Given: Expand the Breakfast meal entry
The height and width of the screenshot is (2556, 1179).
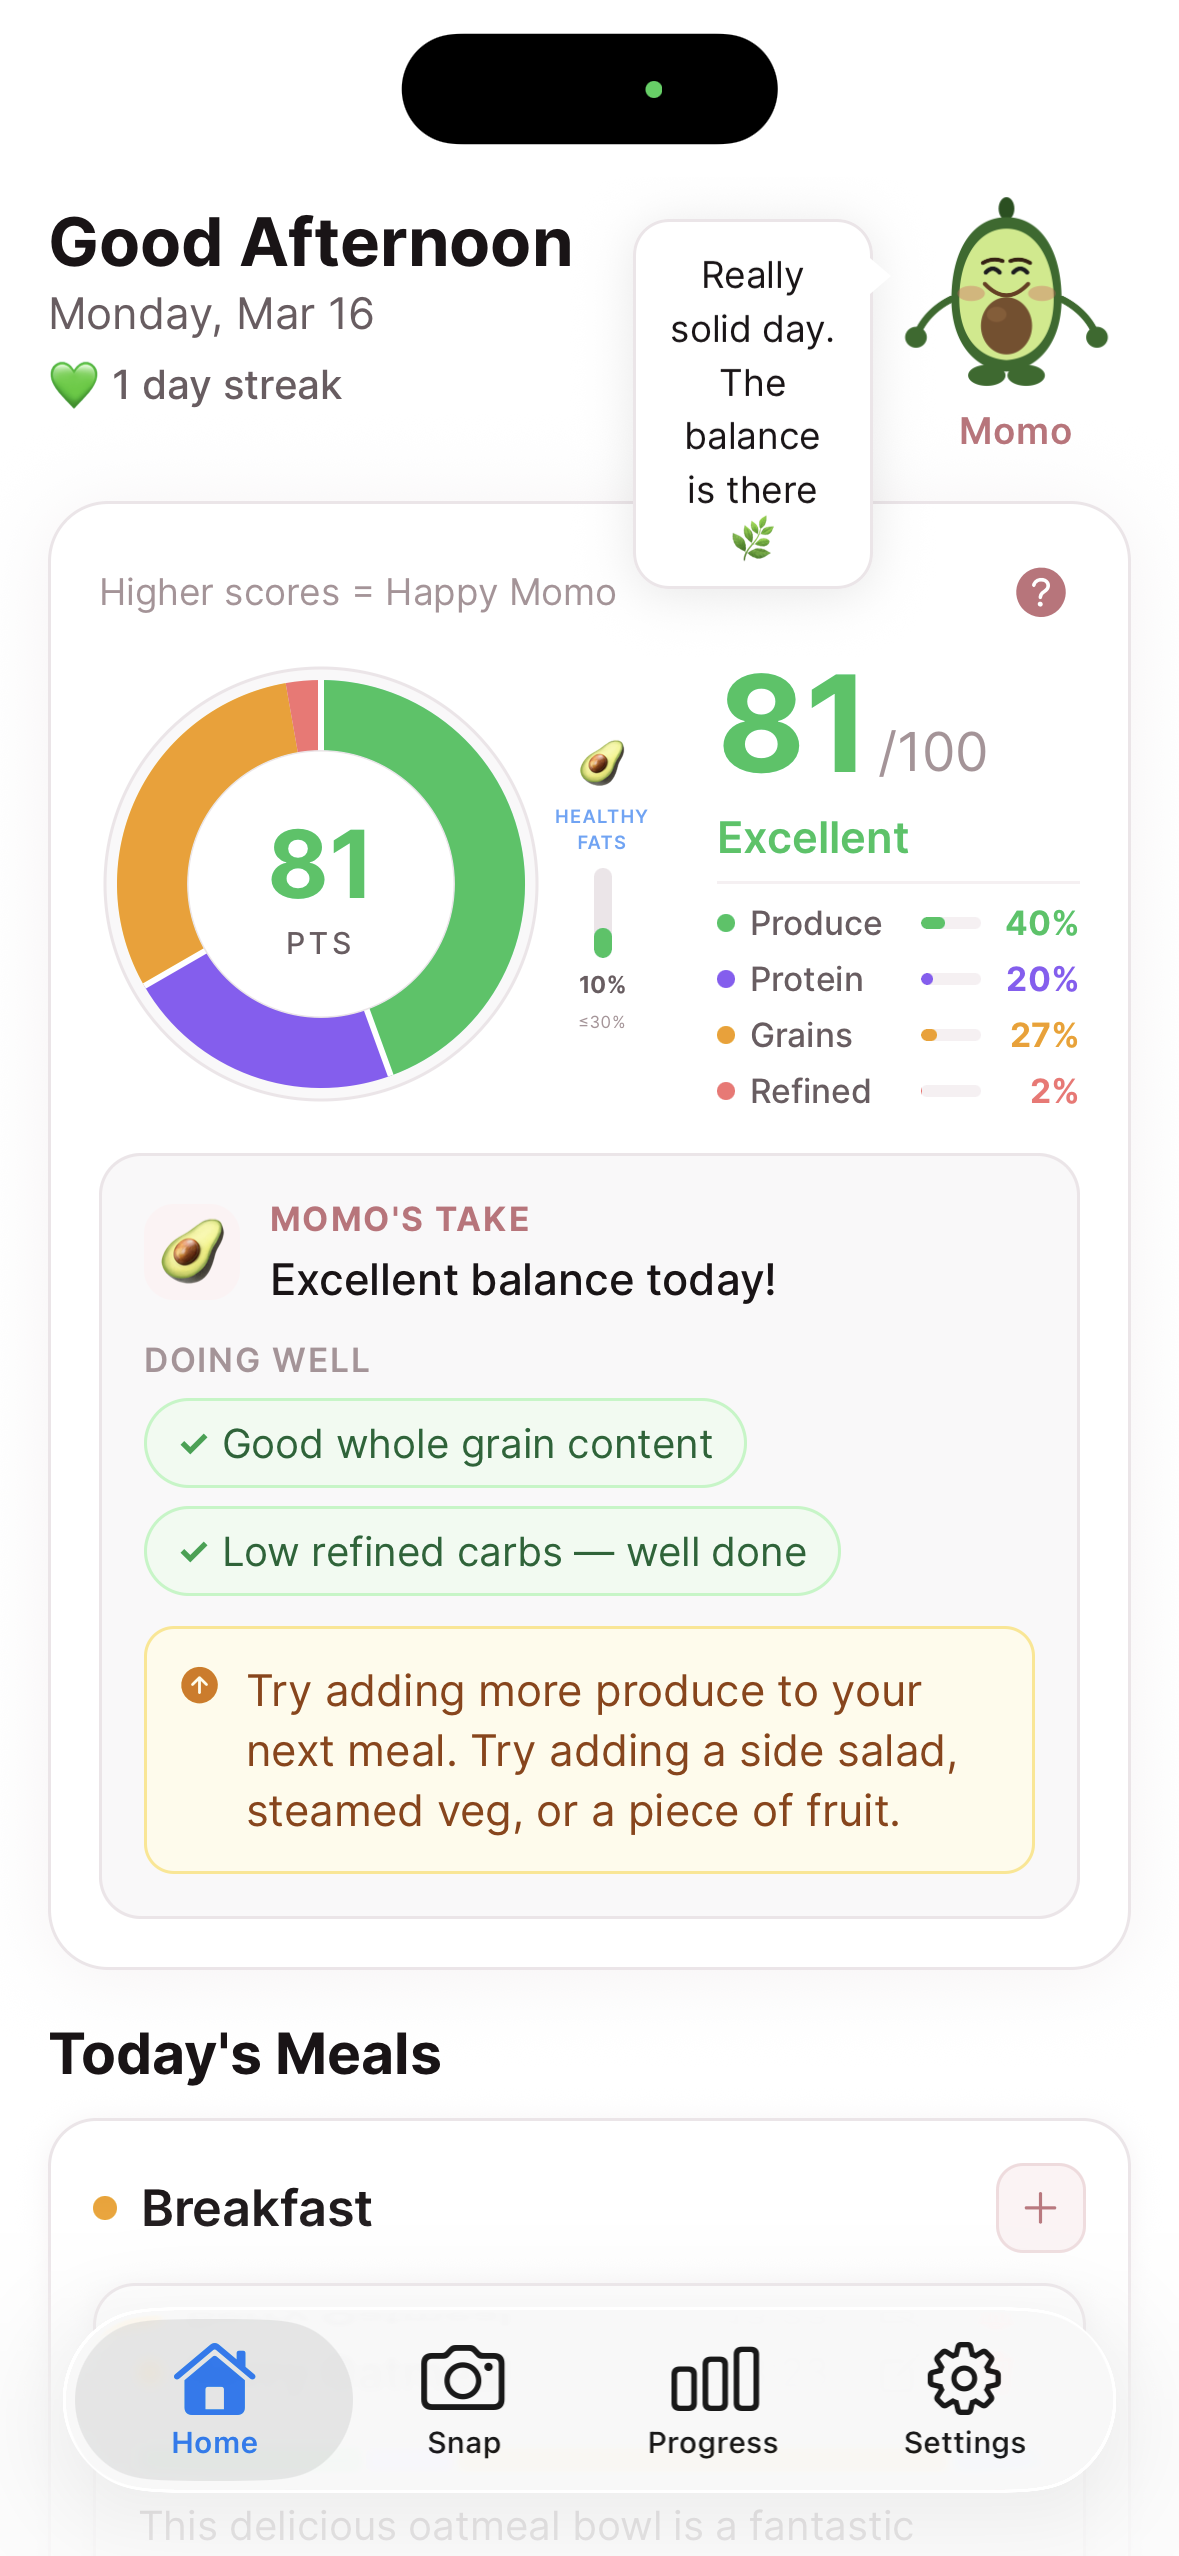Looking at the screenshot, I should [258, 2209].
